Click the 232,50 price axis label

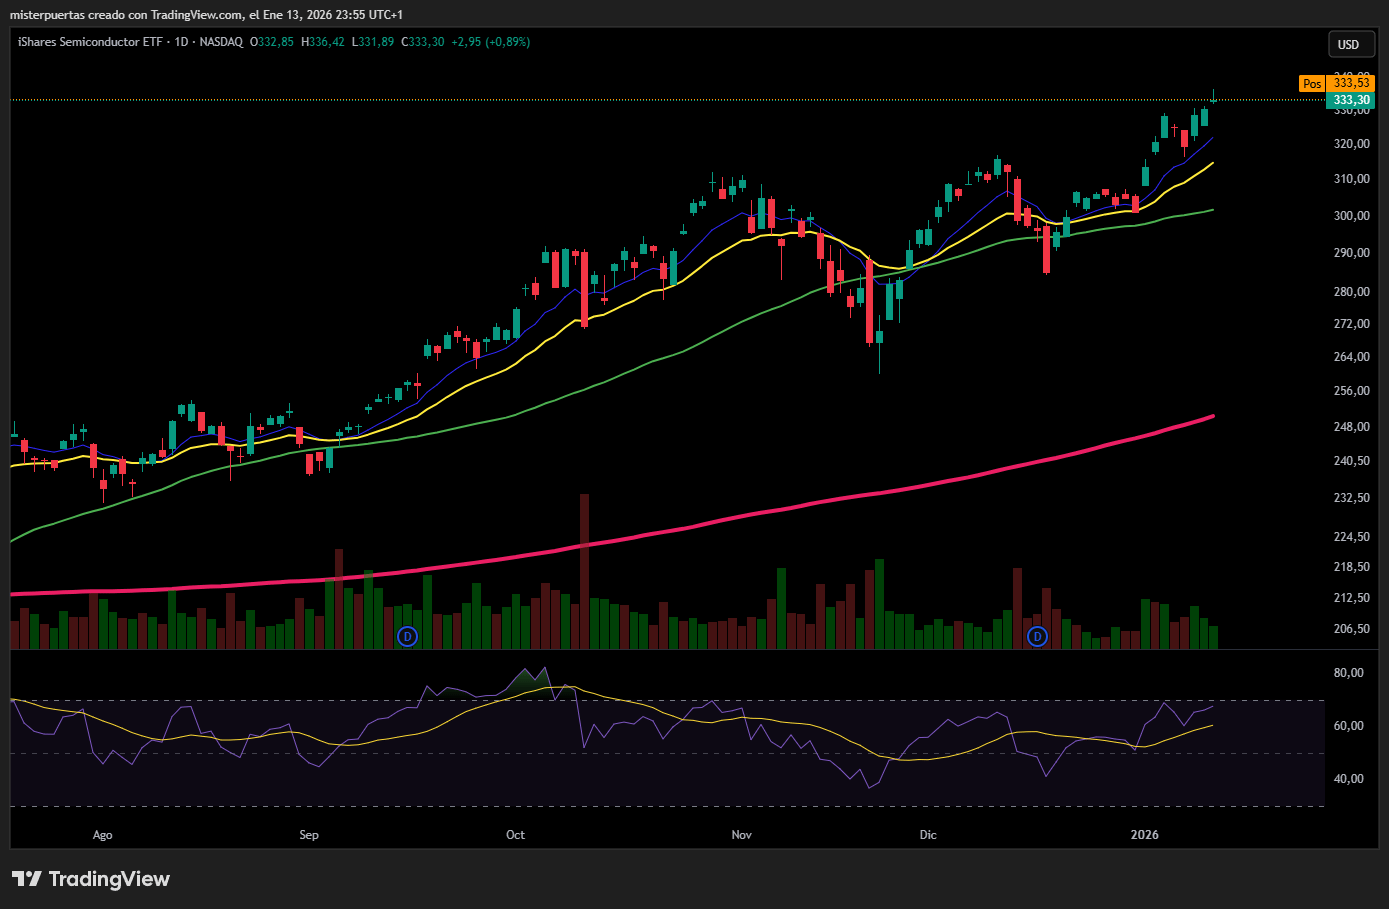click(x=1351, y=498)
